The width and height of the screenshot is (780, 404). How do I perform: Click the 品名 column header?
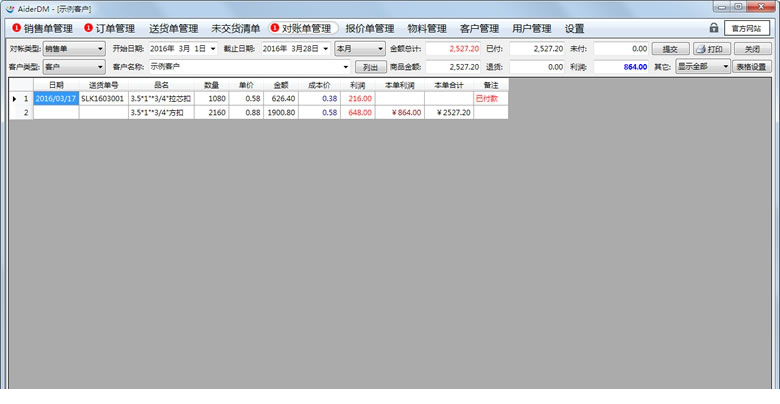(x=161, y=85)
